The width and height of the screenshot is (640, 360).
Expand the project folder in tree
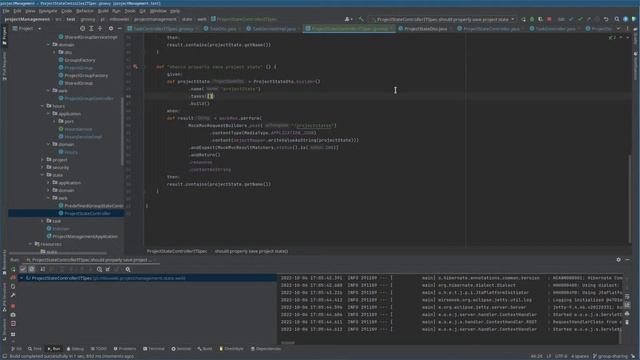(x=42, y=160)
